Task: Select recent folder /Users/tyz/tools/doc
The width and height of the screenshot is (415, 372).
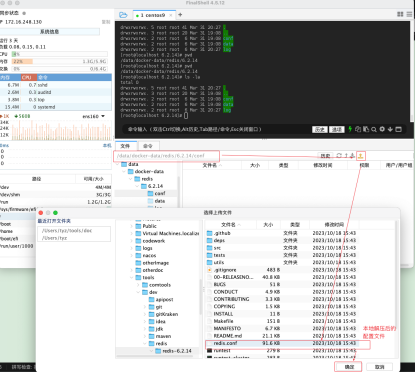Action: tap(67, 231)
